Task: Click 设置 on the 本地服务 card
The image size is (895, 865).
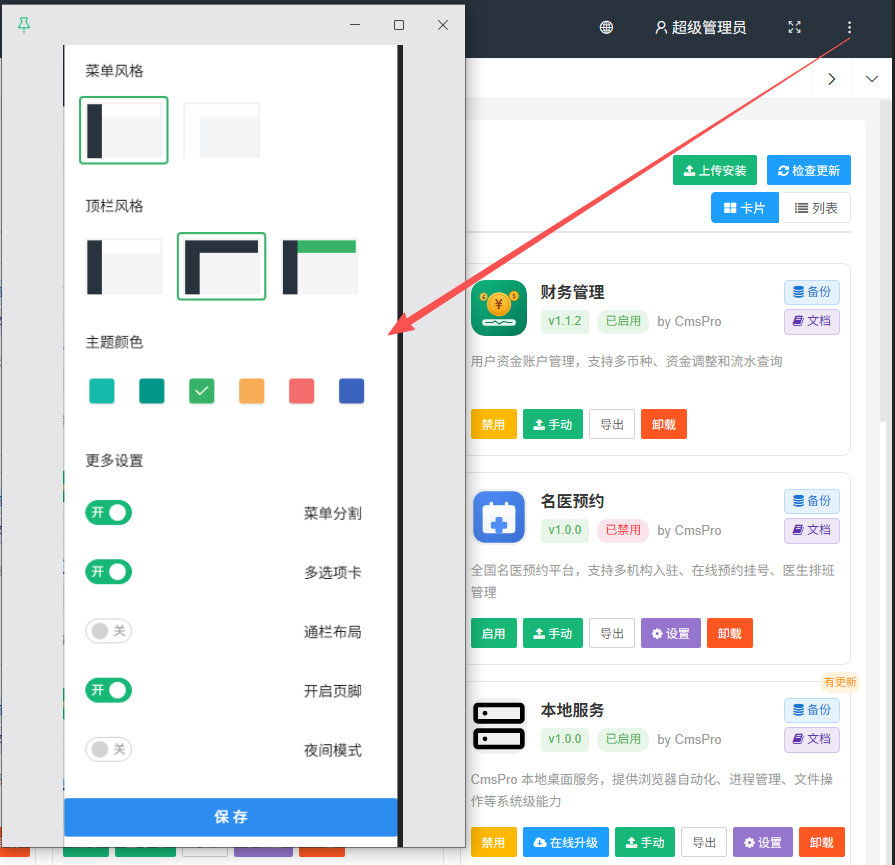Action: pos(763,842)
